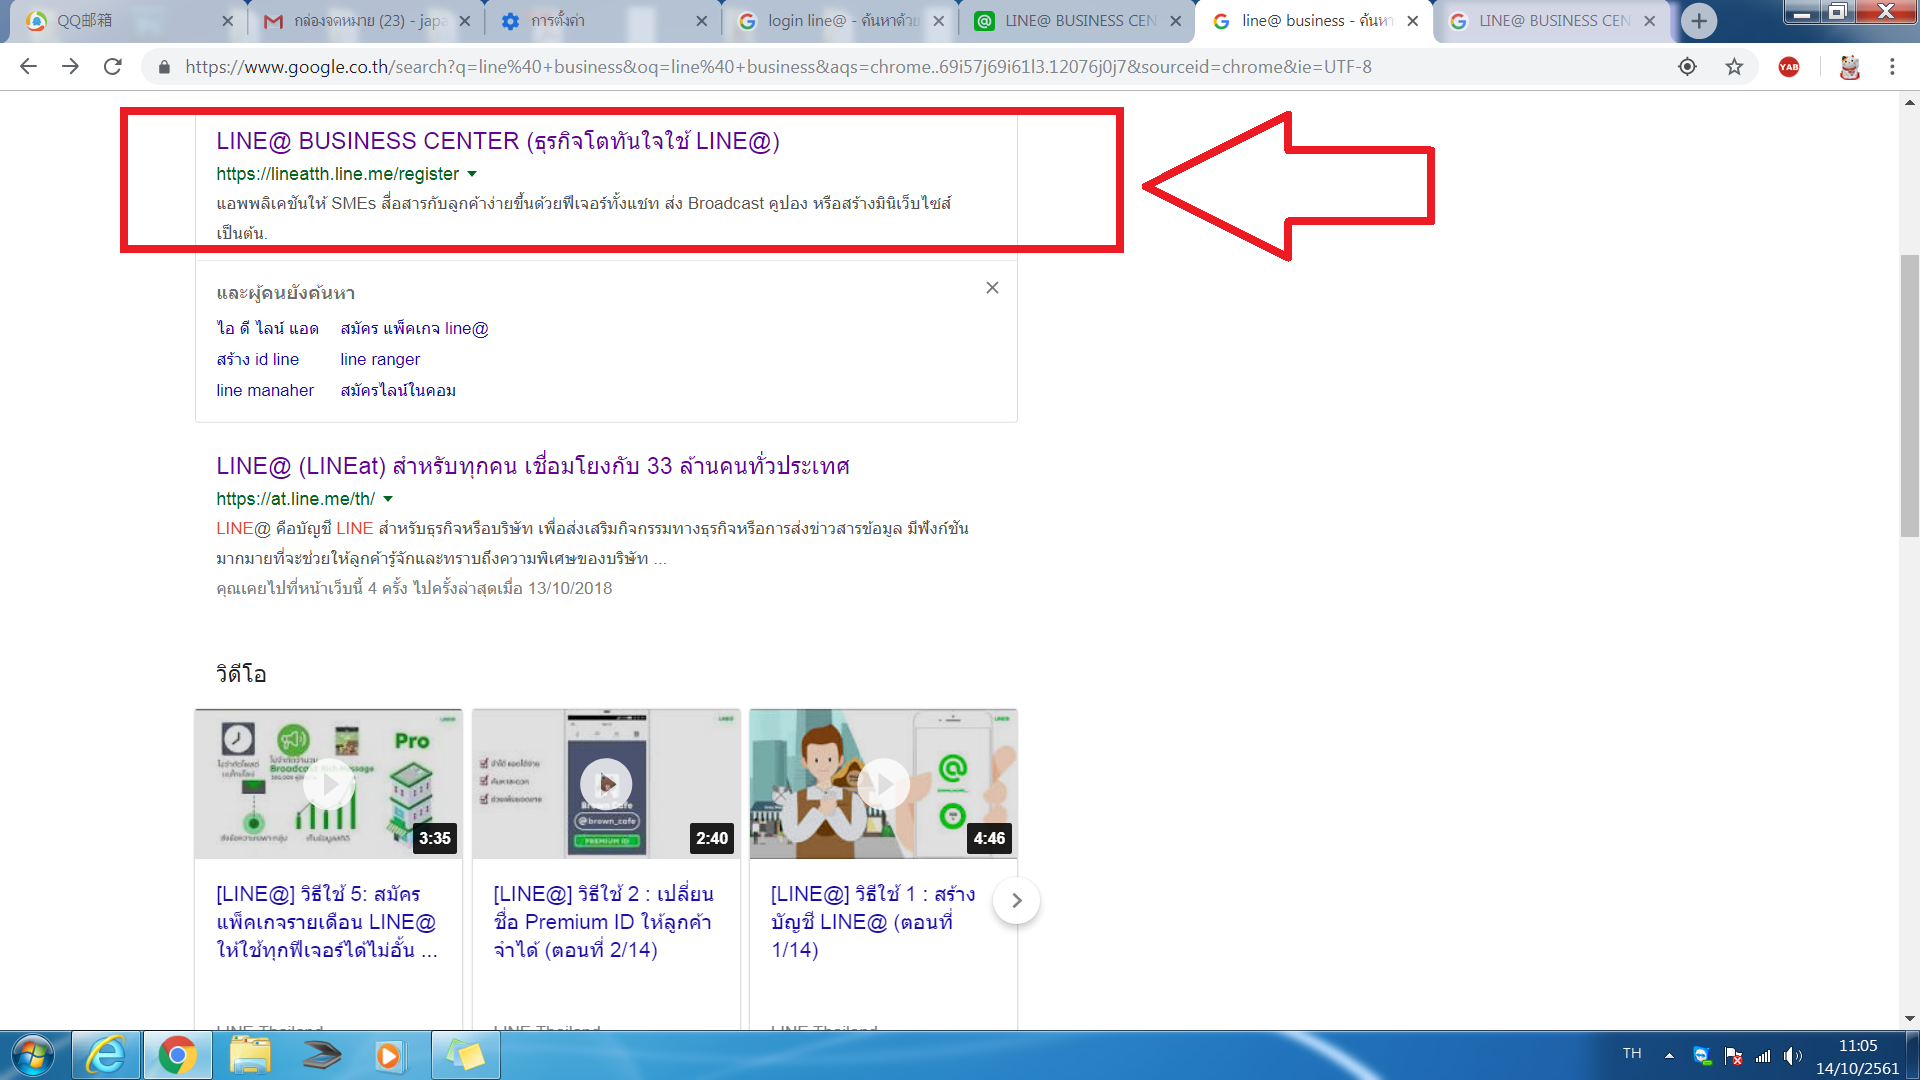The height and width of the screenshot is (1080, 1920).
Task: Click the location target icon in address bar
Action: point(1687,66)
